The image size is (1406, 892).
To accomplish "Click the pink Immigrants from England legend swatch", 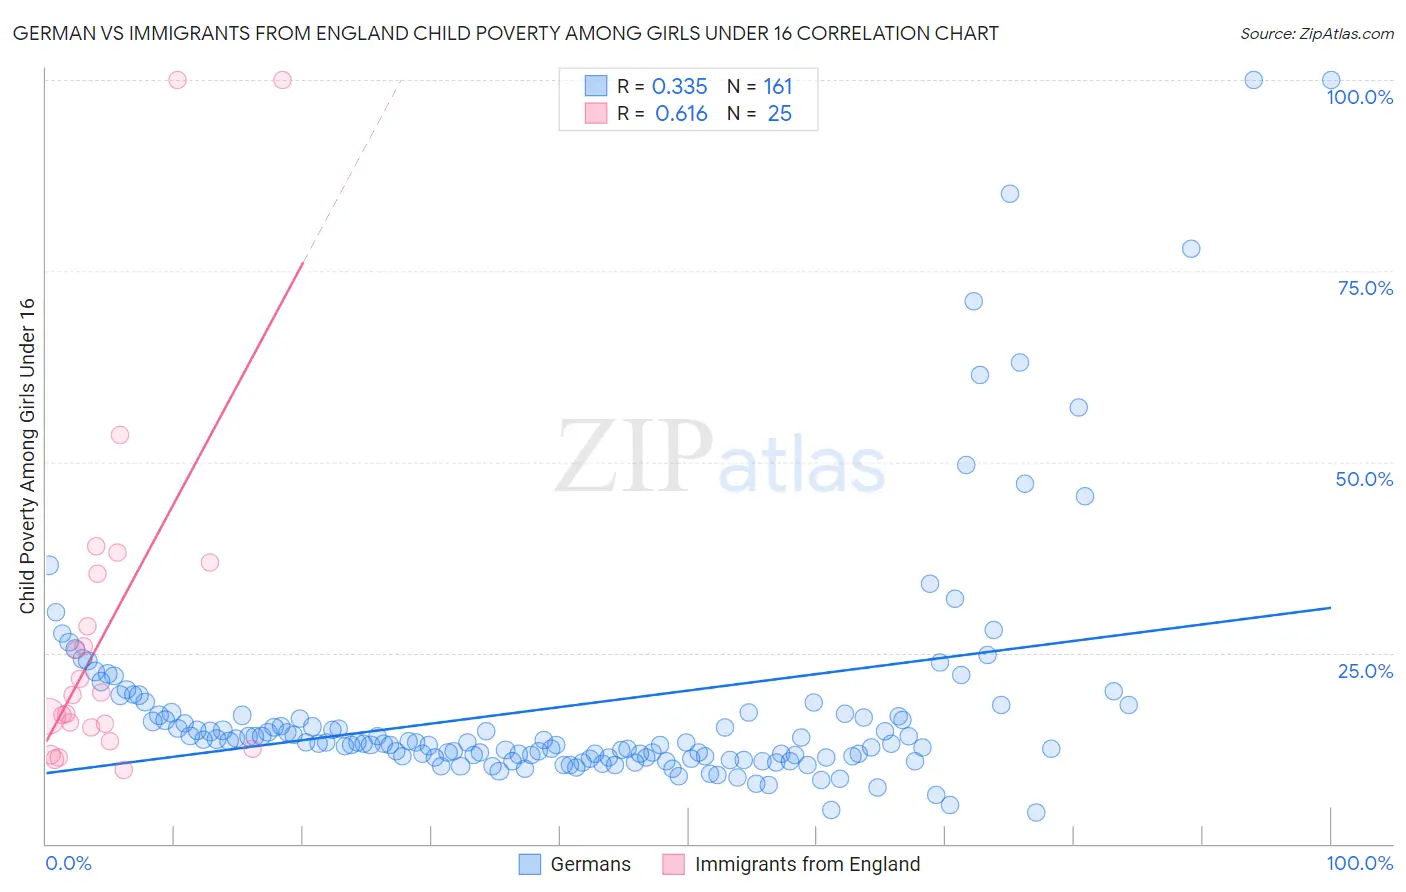I will pyautogui.click(x=674, y=864).
